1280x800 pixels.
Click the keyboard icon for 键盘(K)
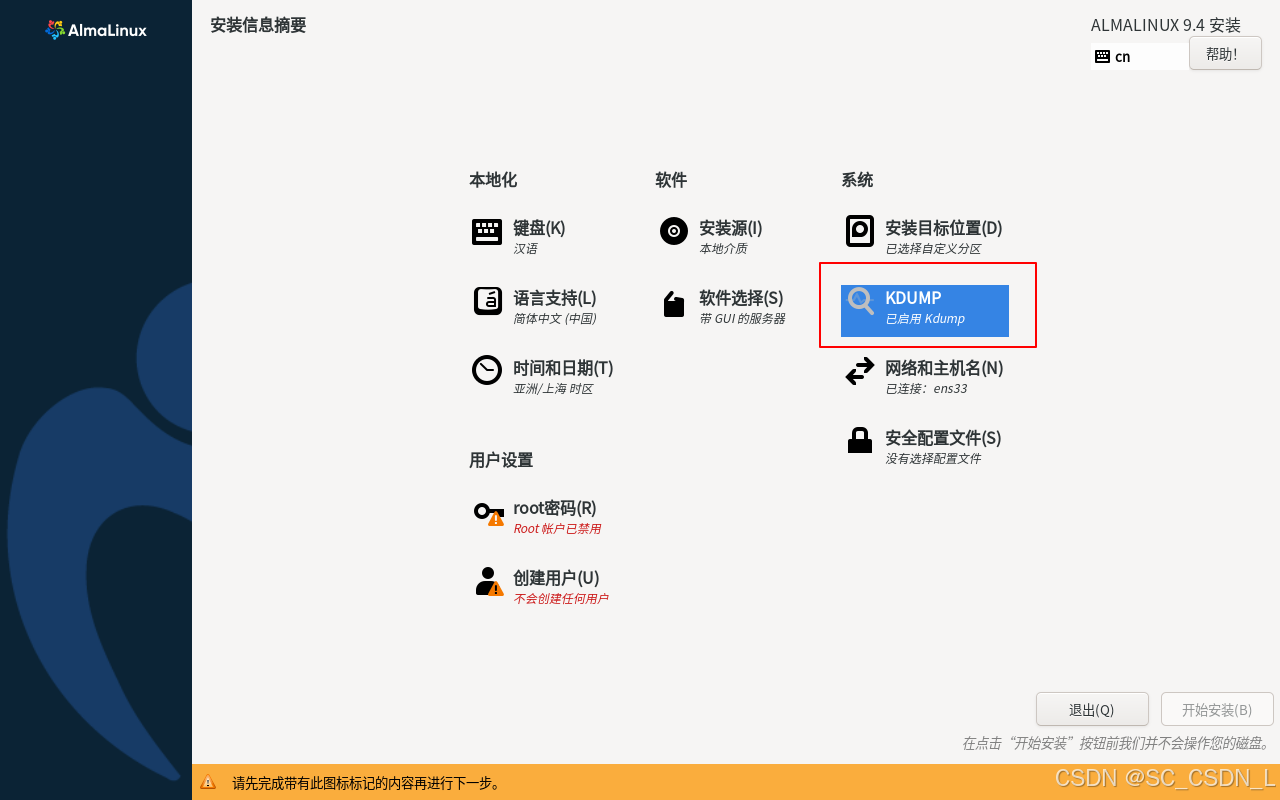tap(487, 232)
